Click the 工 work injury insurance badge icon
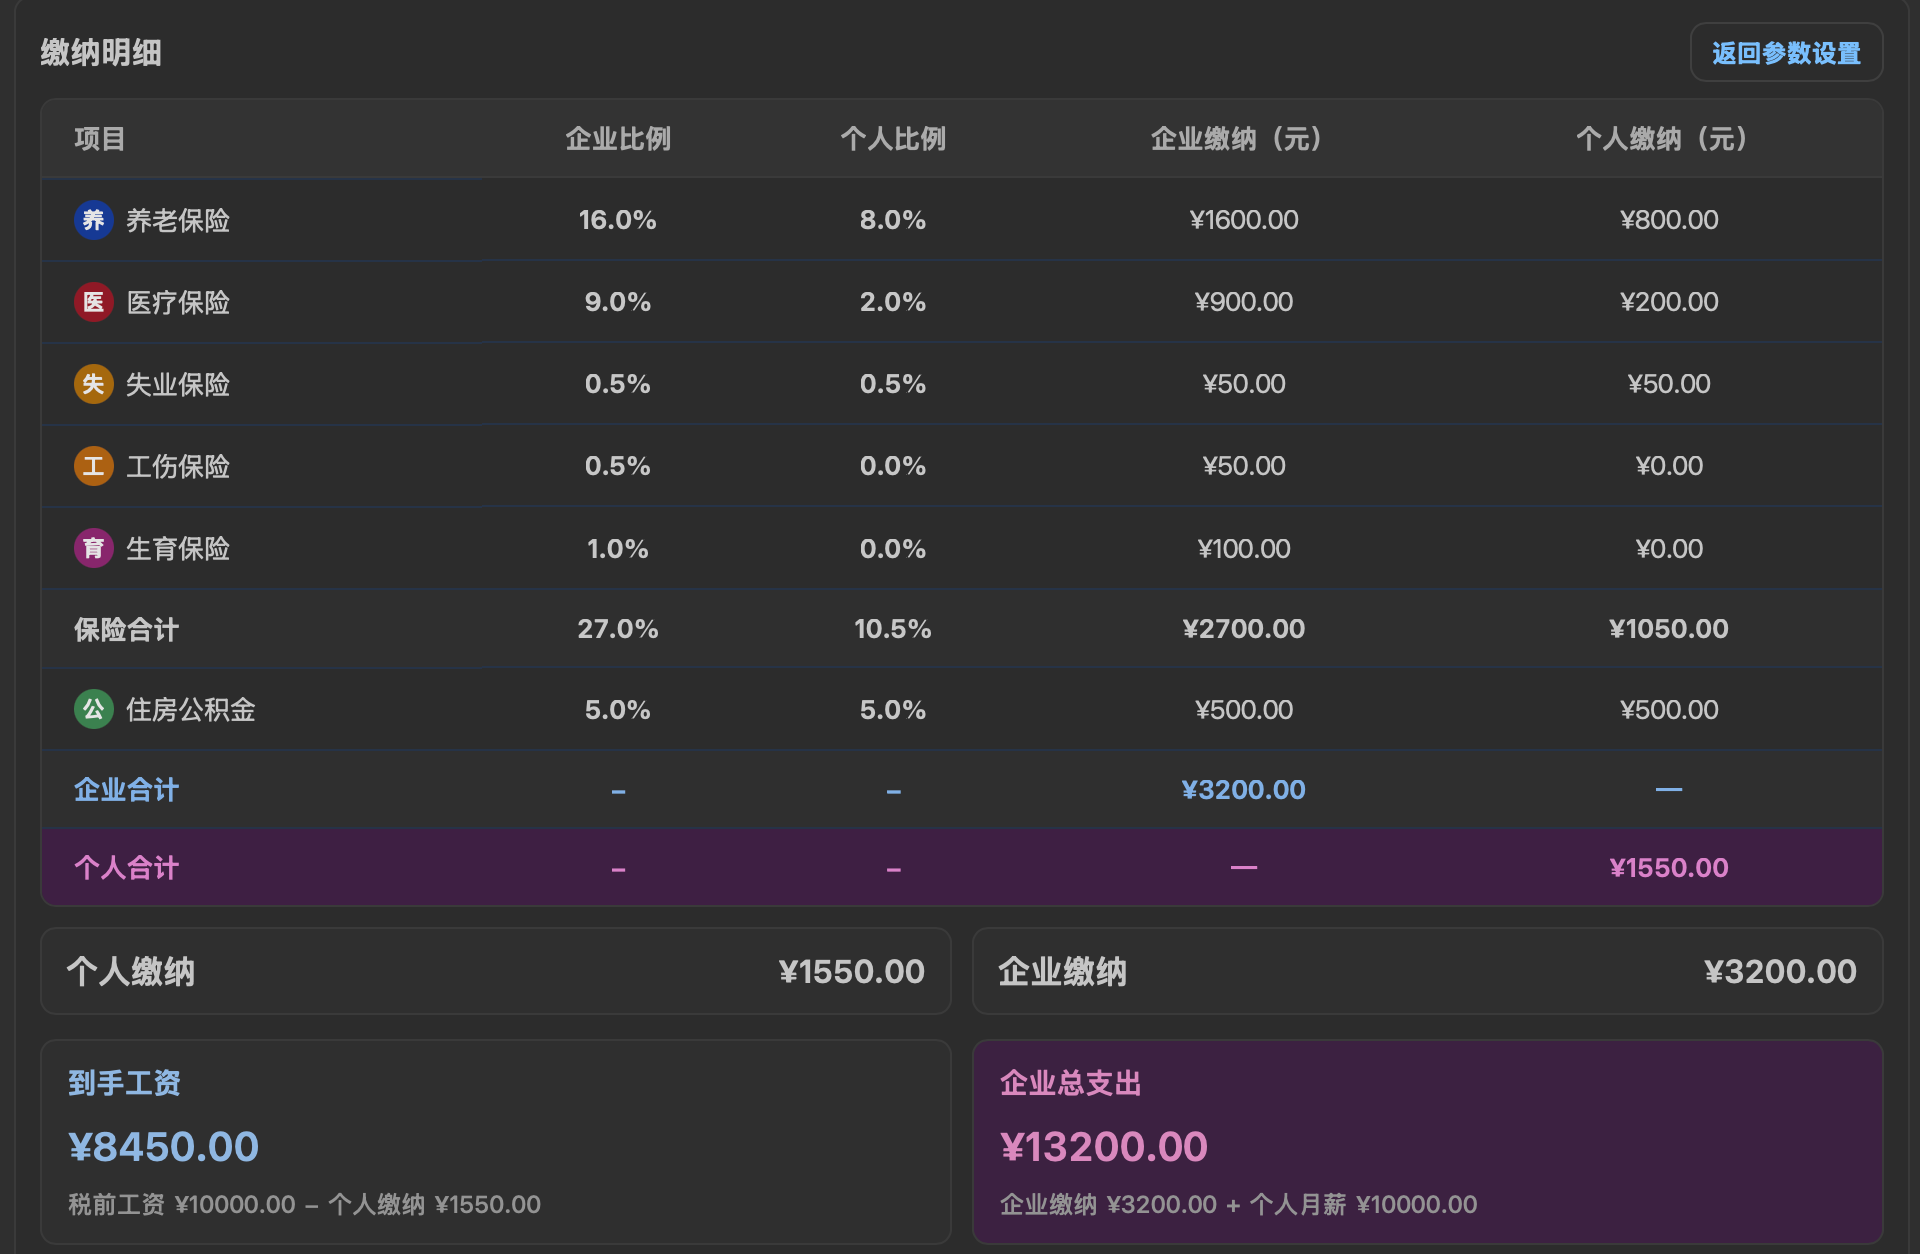 coord(93,465)
